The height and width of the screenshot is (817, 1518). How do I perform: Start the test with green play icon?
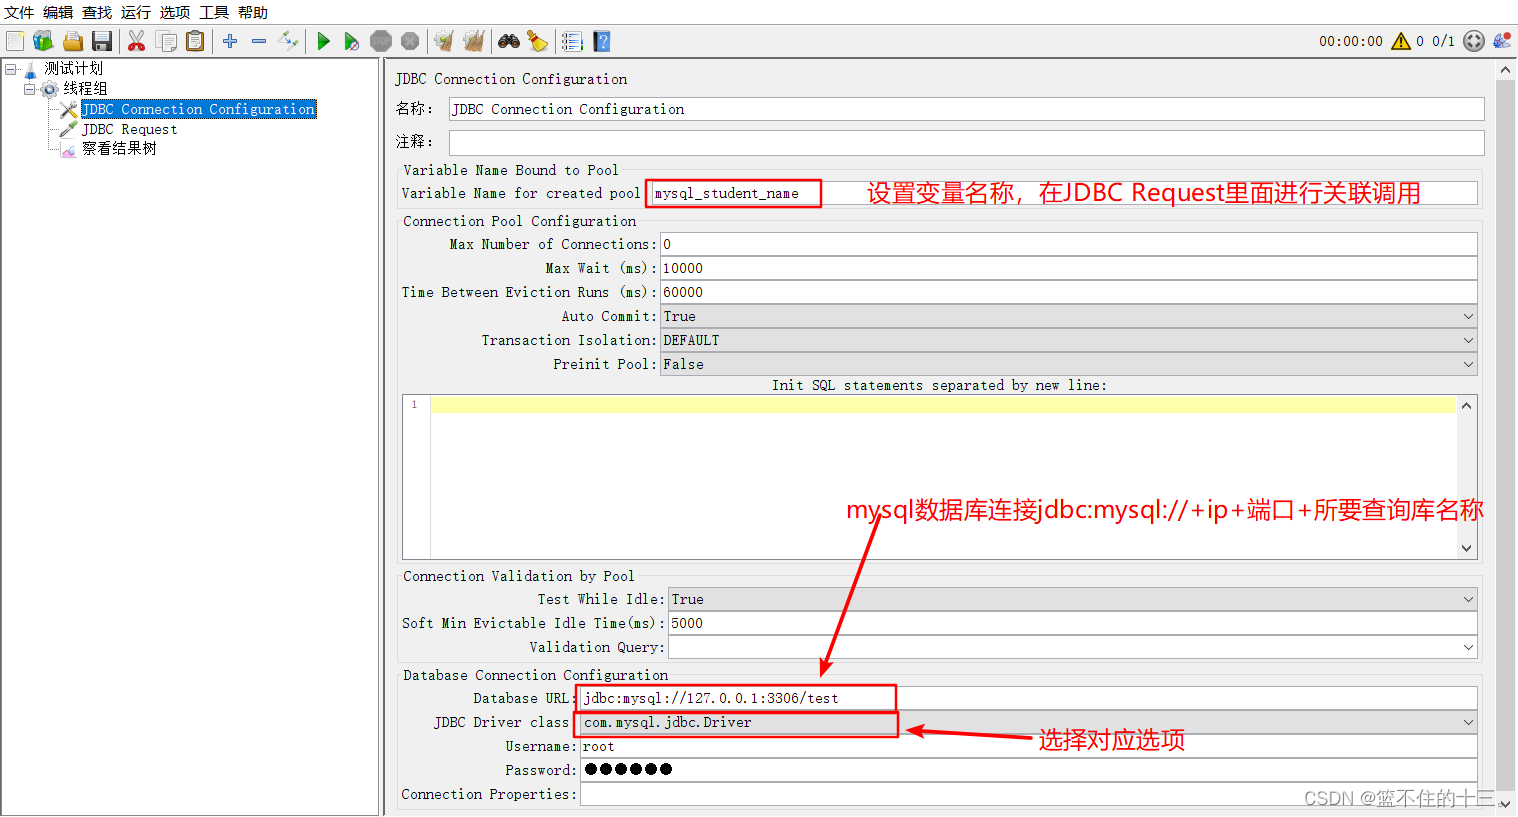323,41
